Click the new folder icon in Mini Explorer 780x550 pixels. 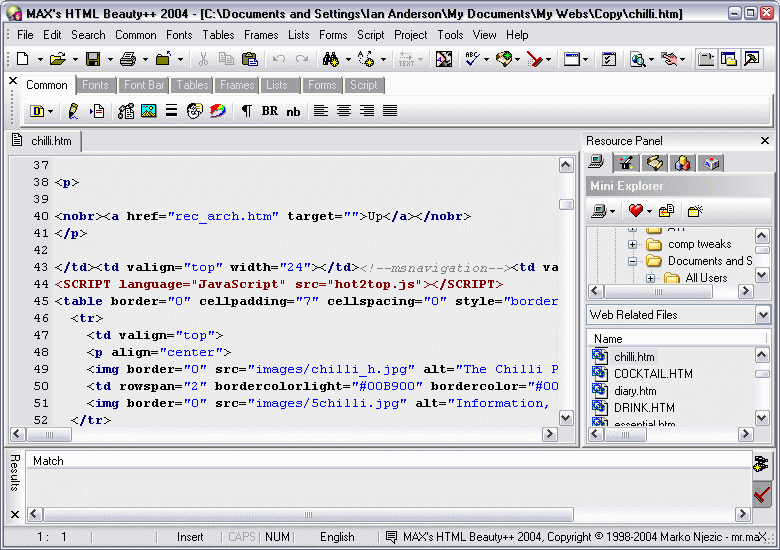(695, 211)
